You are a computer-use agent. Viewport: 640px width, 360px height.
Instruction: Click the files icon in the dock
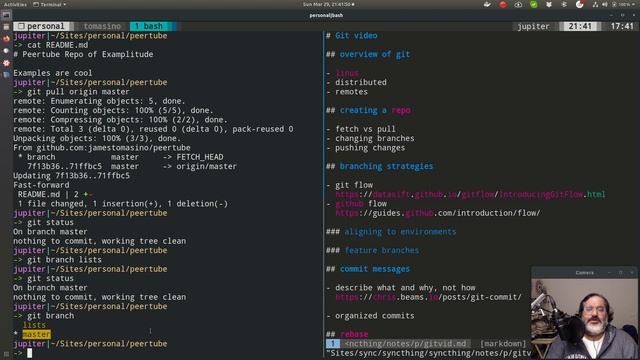(6, 27)
